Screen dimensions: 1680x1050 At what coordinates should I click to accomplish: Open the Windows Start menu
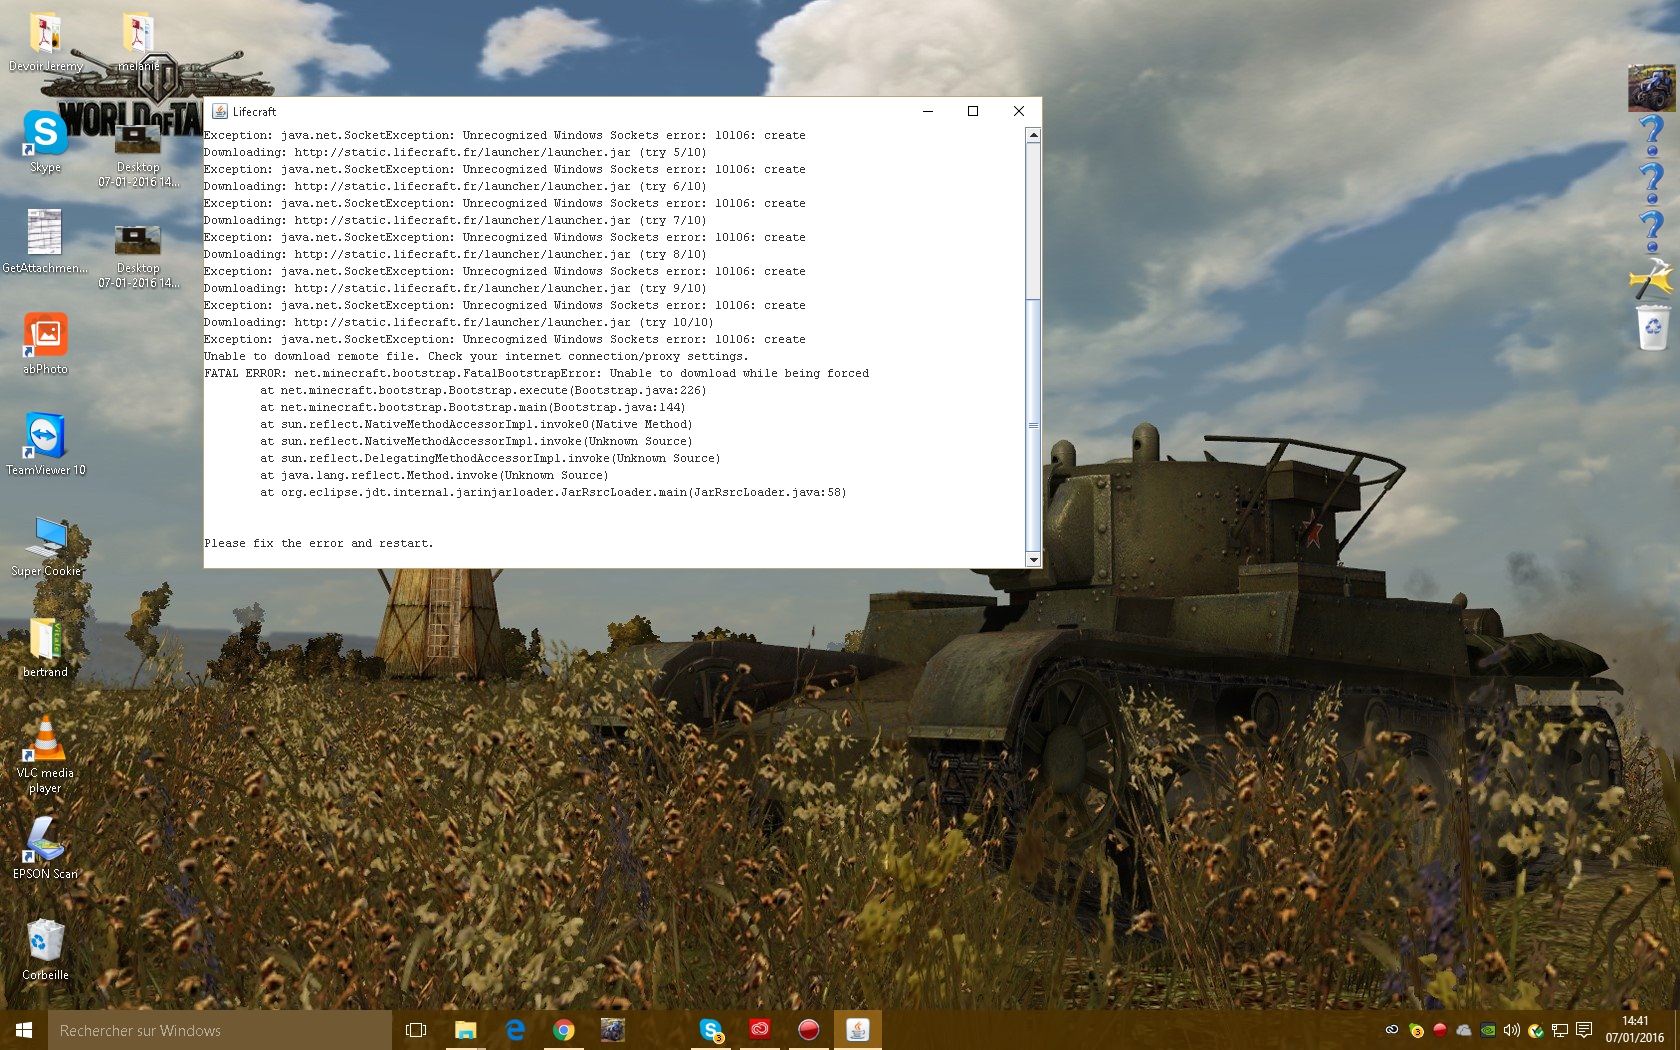tap(24, 1030)
